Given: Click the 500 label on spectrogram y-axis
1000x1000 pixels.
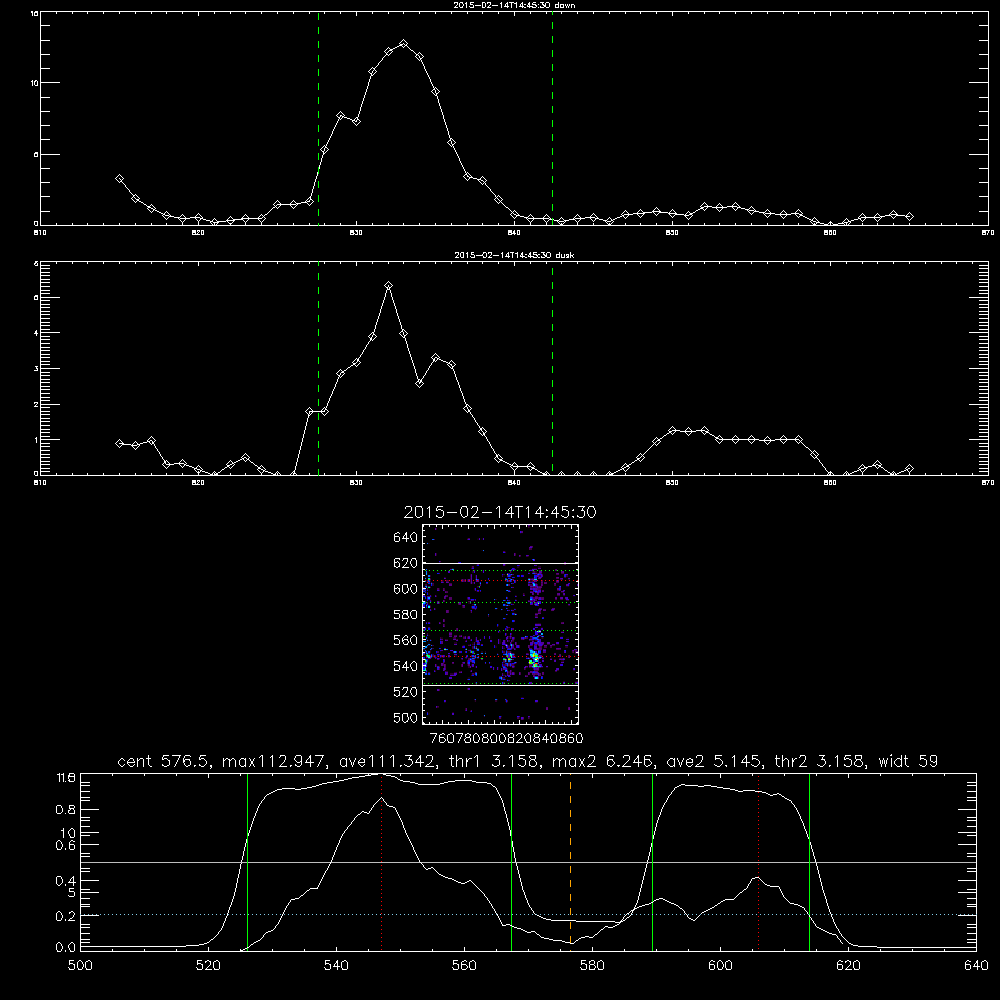Looking at the screenshot, I should (405, 717).
